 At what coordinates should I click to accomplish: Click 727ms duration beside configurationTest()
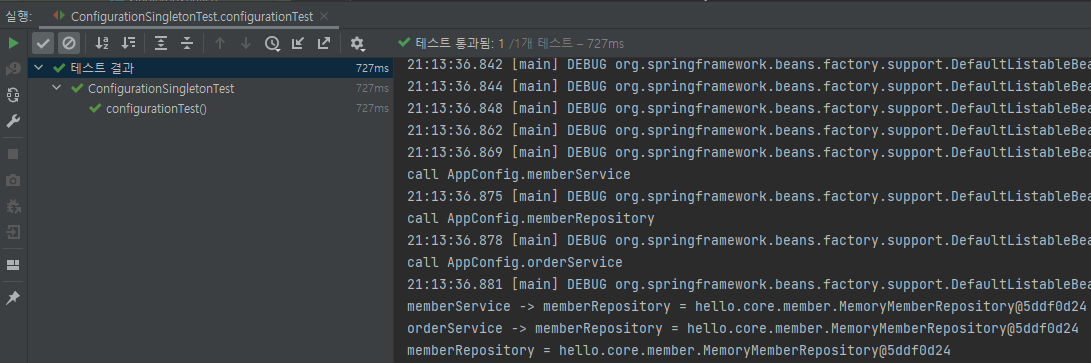tap(372, 108)
